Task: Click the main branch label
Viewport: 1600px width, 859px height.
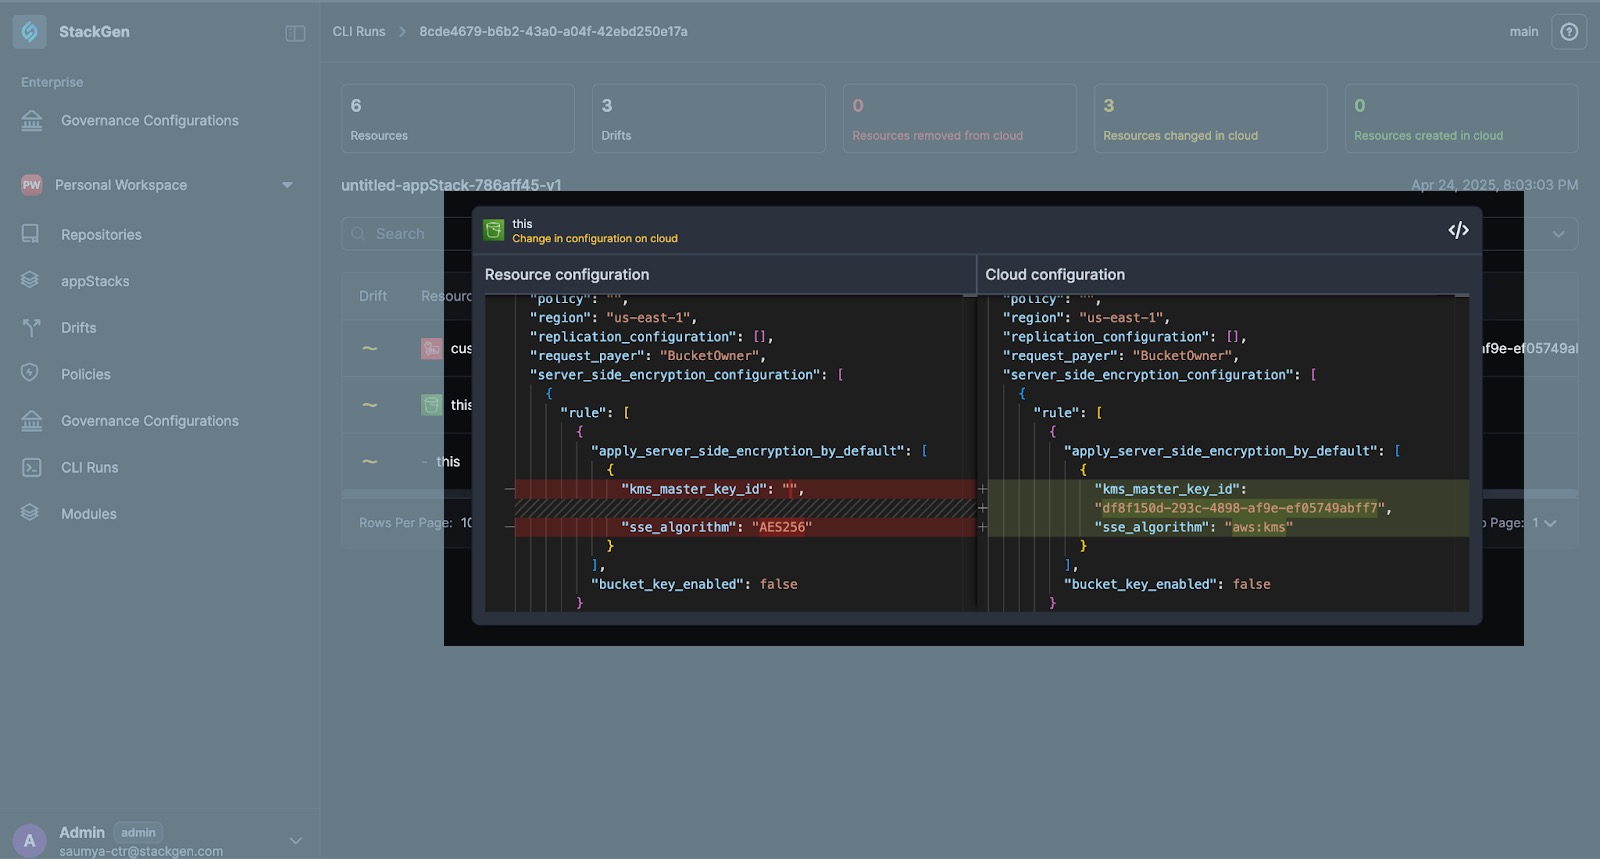Action: (x=1524, y=32)
